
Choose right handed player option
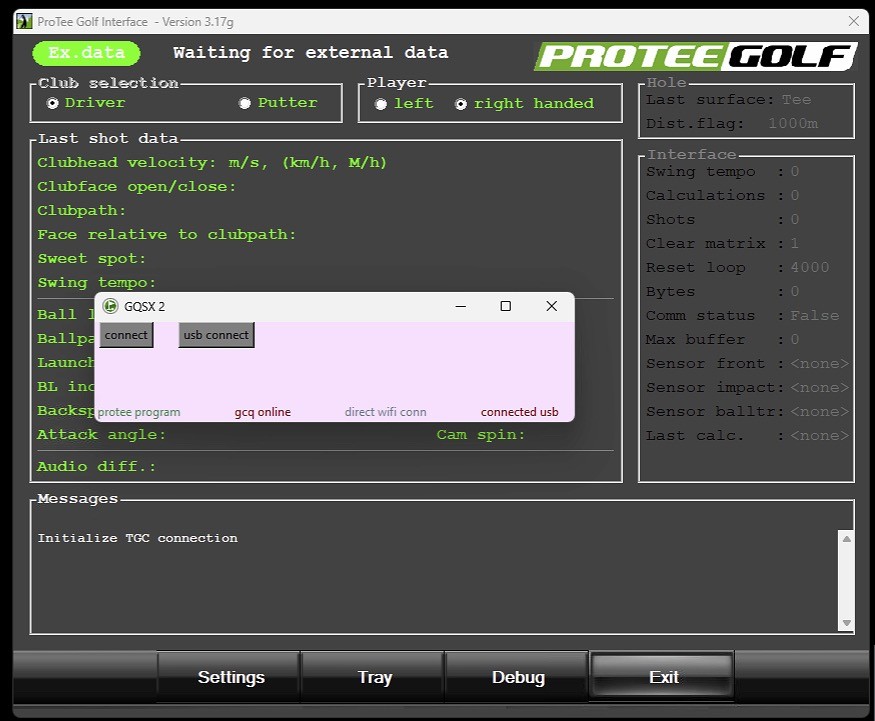(x=461, y=104)
